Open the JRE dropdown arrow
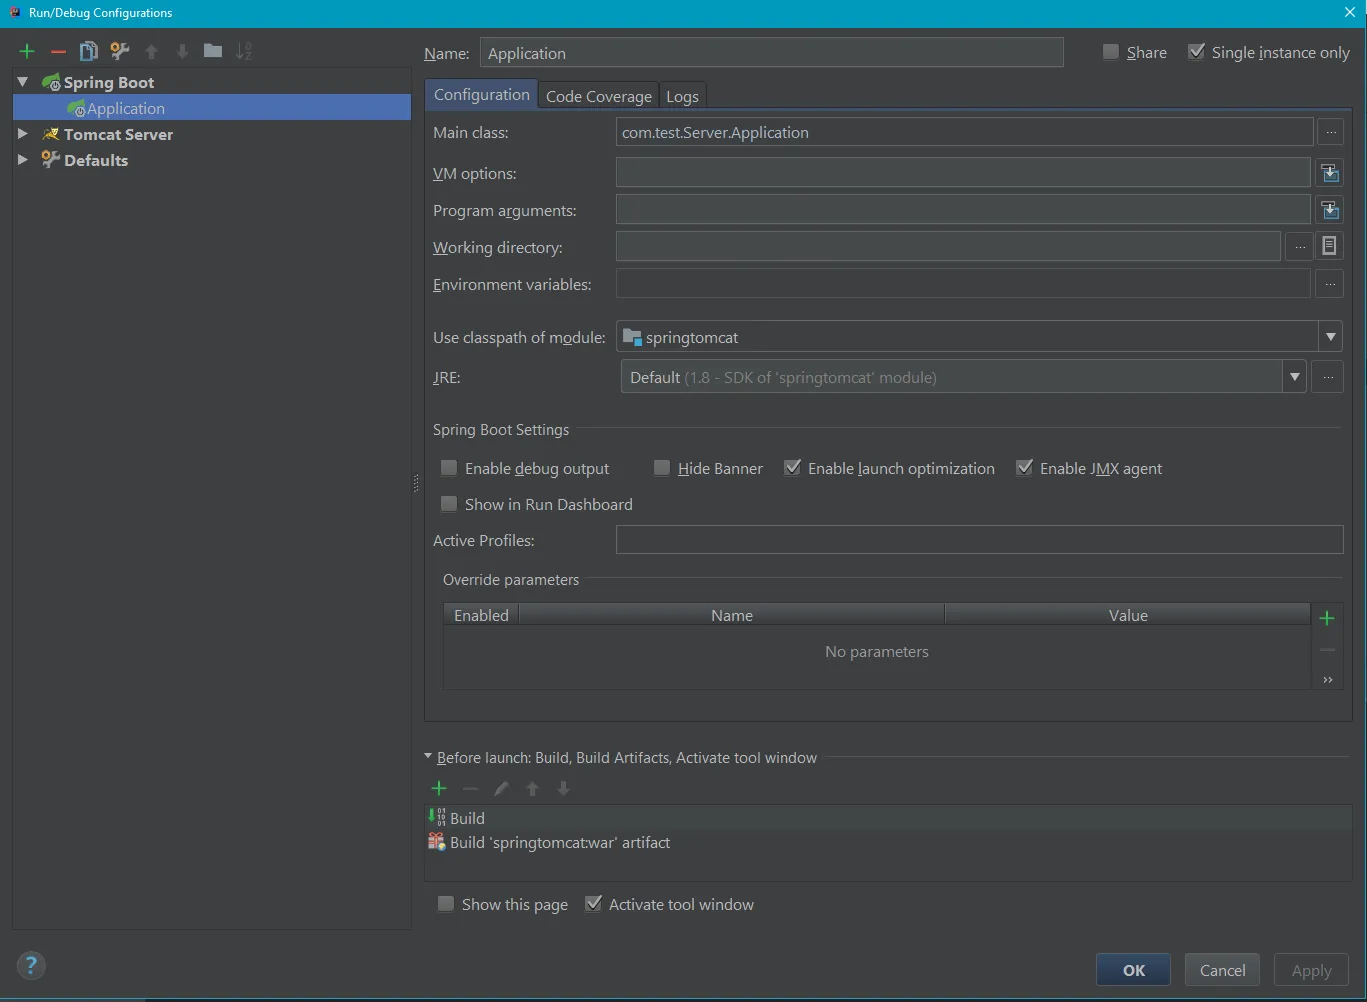 pos(1295,377)
